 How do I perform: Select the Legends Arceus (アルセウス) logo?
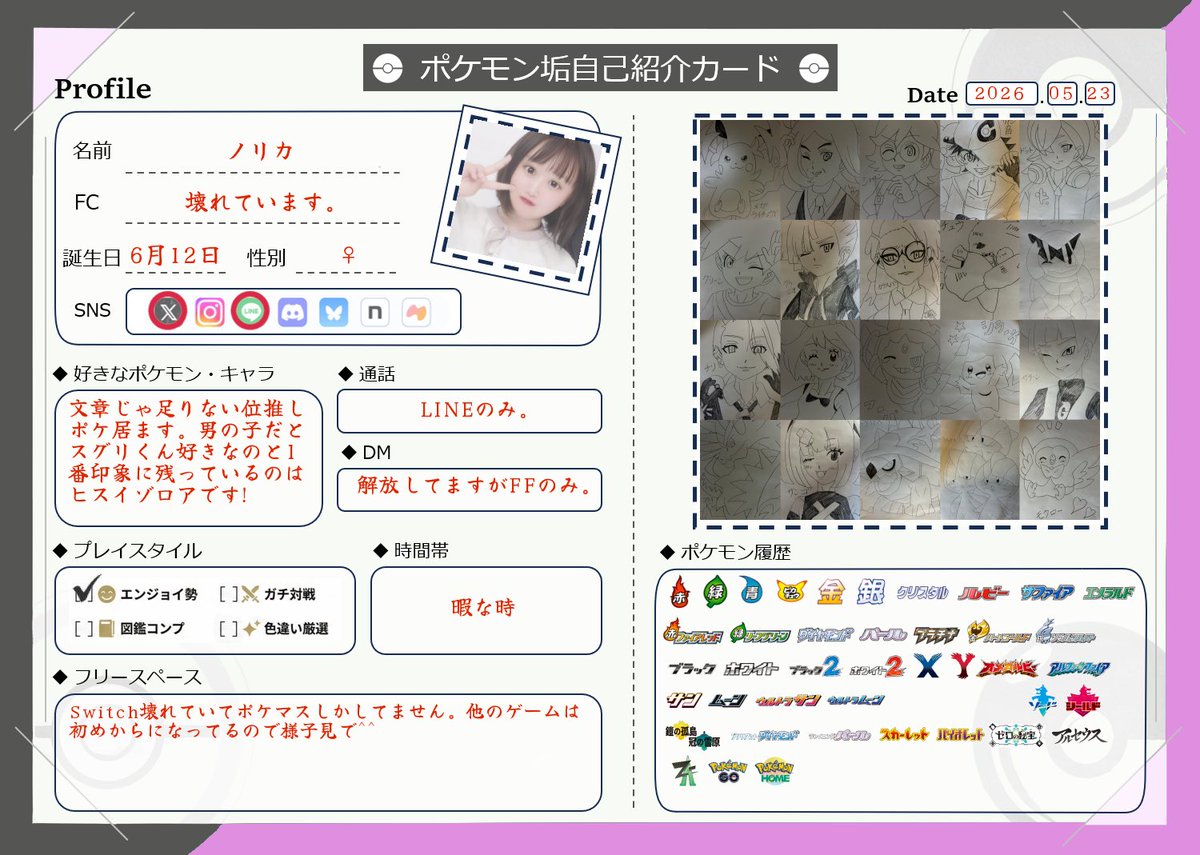[x=1077, y=735]
